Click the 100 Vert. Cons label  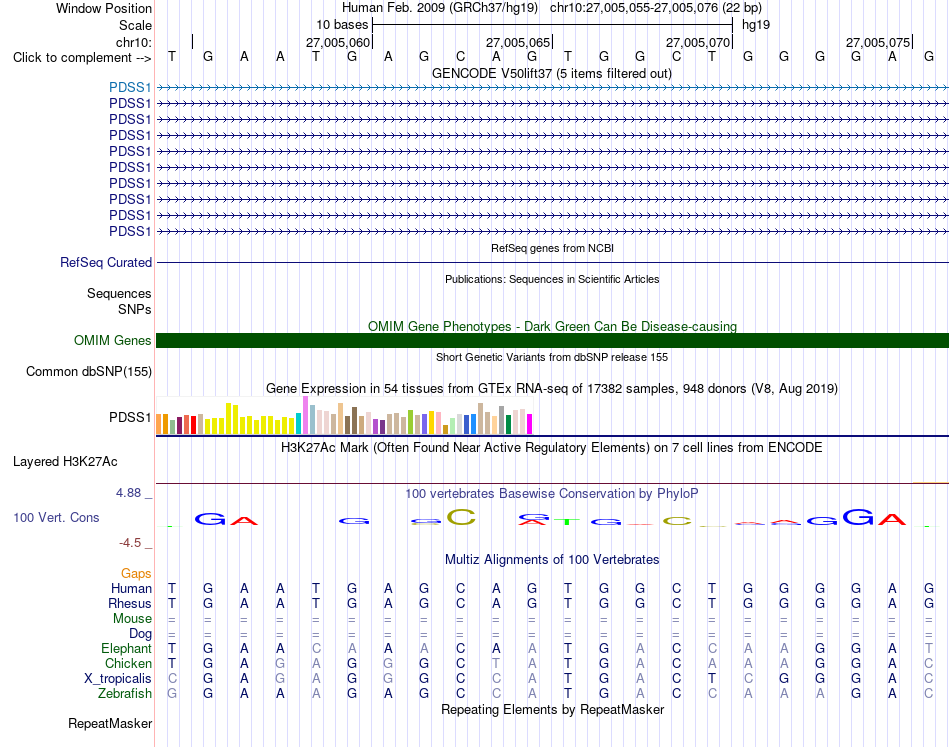click(x=56, y=517)
